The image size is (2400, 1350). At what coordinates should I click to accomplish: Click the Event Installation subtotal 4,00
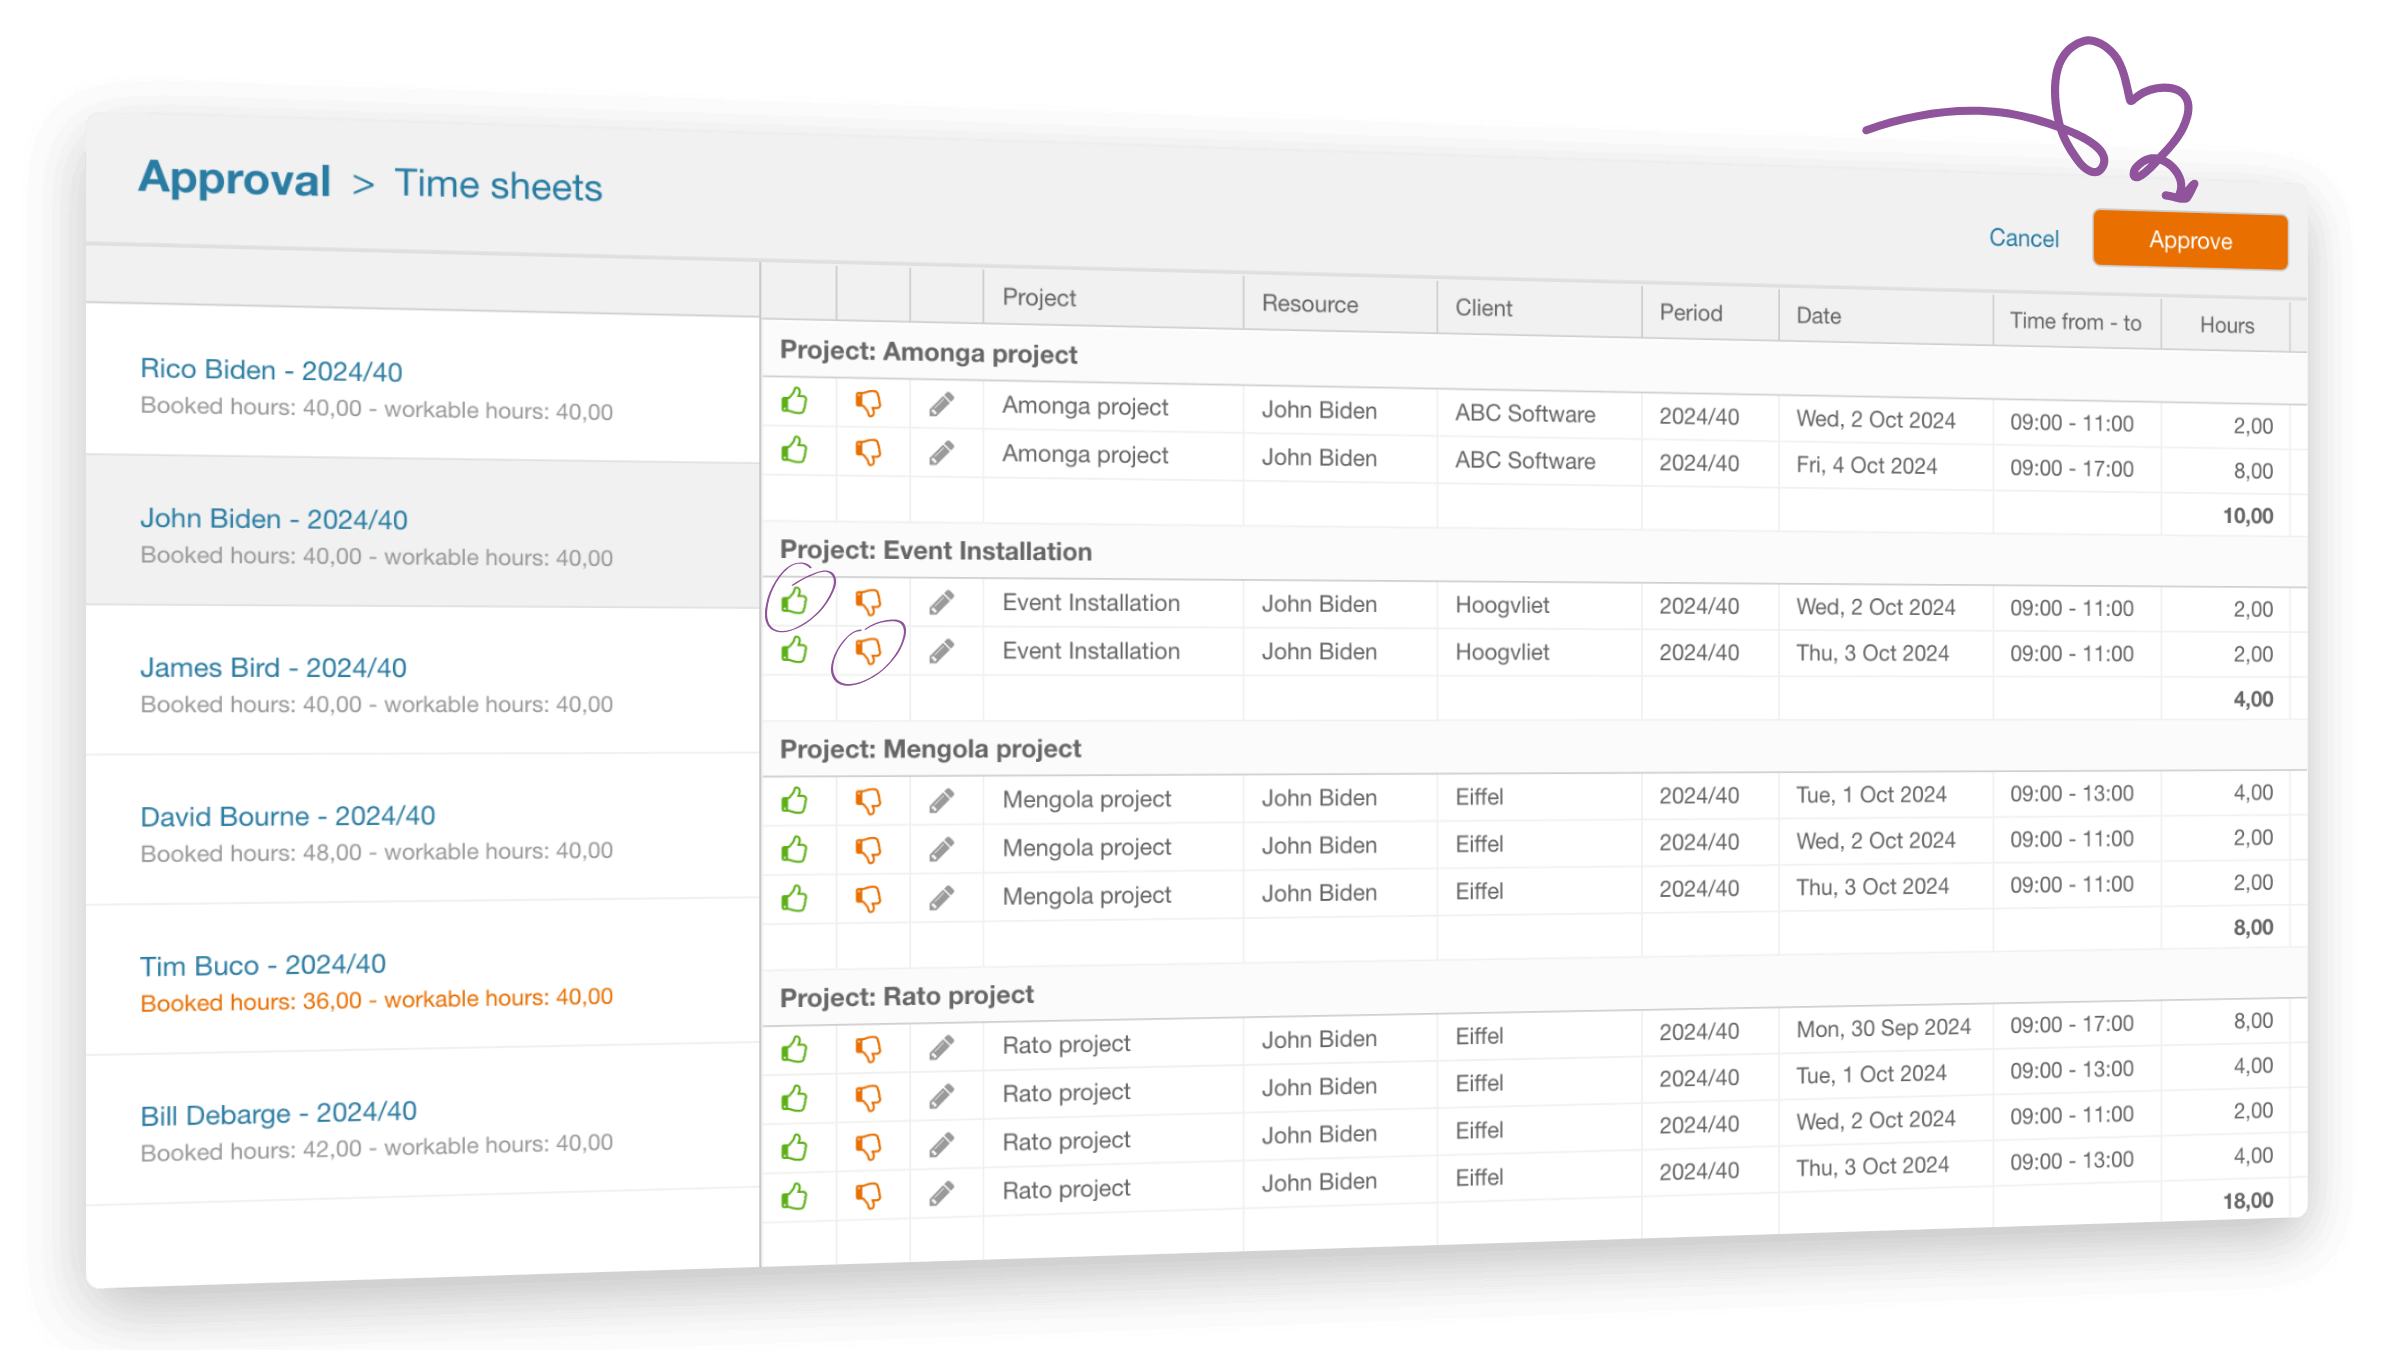point(2253,699)
